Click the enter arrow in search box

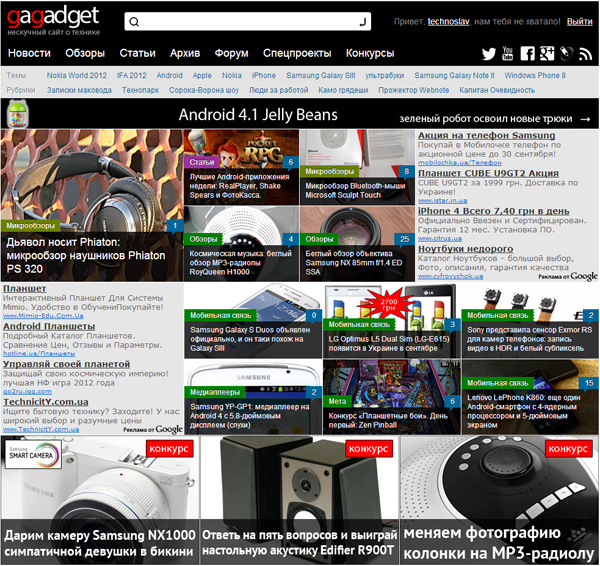363,22
